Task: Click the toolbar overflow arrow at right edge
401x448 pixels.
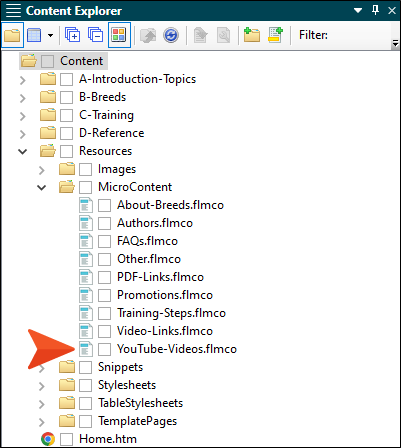Action: 395,43
